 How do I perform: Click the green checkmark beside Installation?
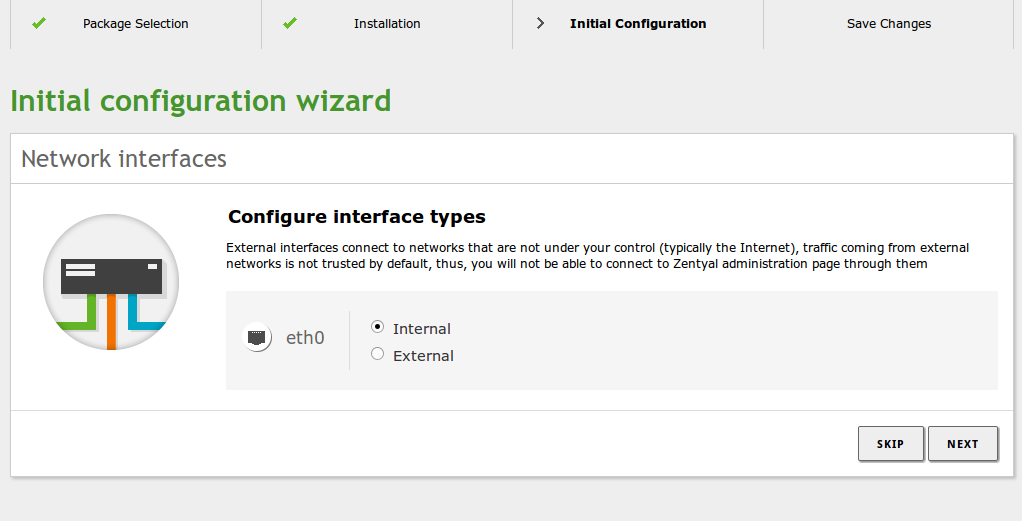click(290, 23)
